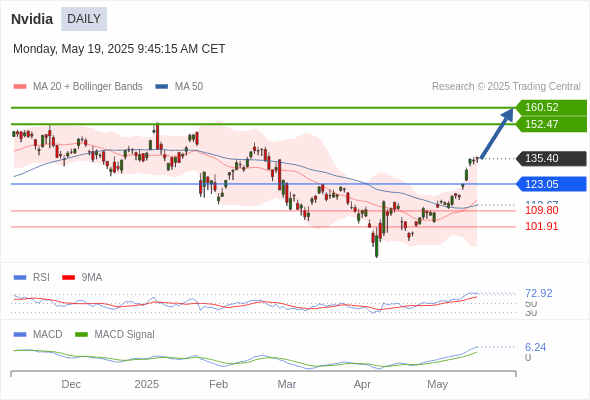Image resolution: width=590 pixels, height=400 pixels.
Task: Click the red 101.91 support level
Action: tap(541, 227)
